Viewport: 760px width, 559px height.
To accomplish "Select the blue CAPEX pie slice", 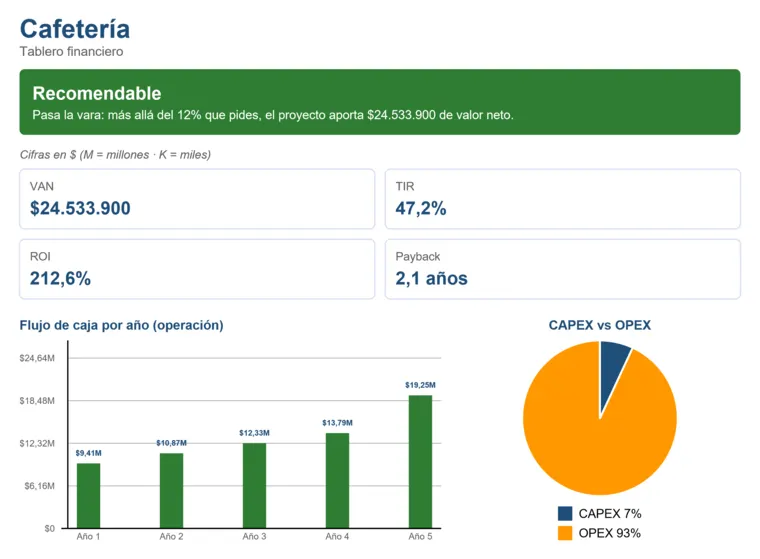I will click(x=611, y=369).
